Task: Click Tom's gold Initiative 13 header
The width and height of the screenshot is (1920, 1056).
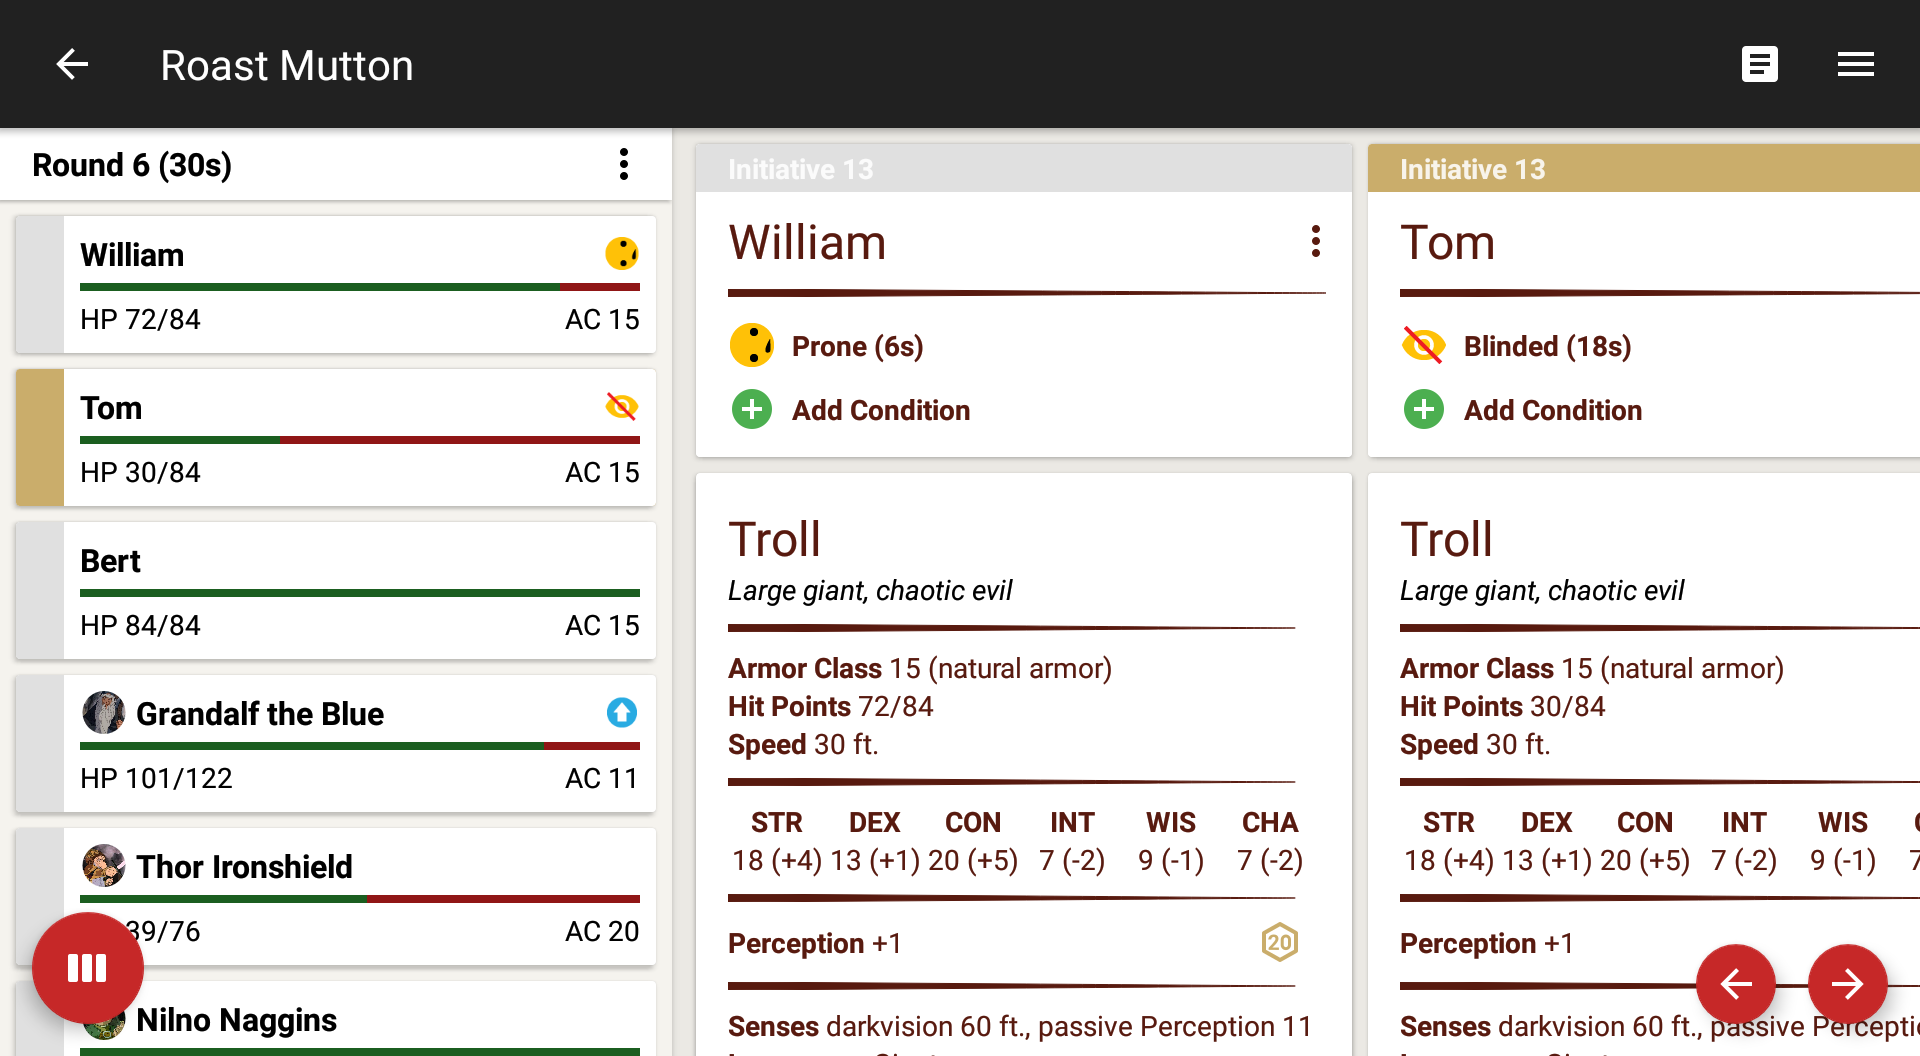Action: [x=1644, y=169]
